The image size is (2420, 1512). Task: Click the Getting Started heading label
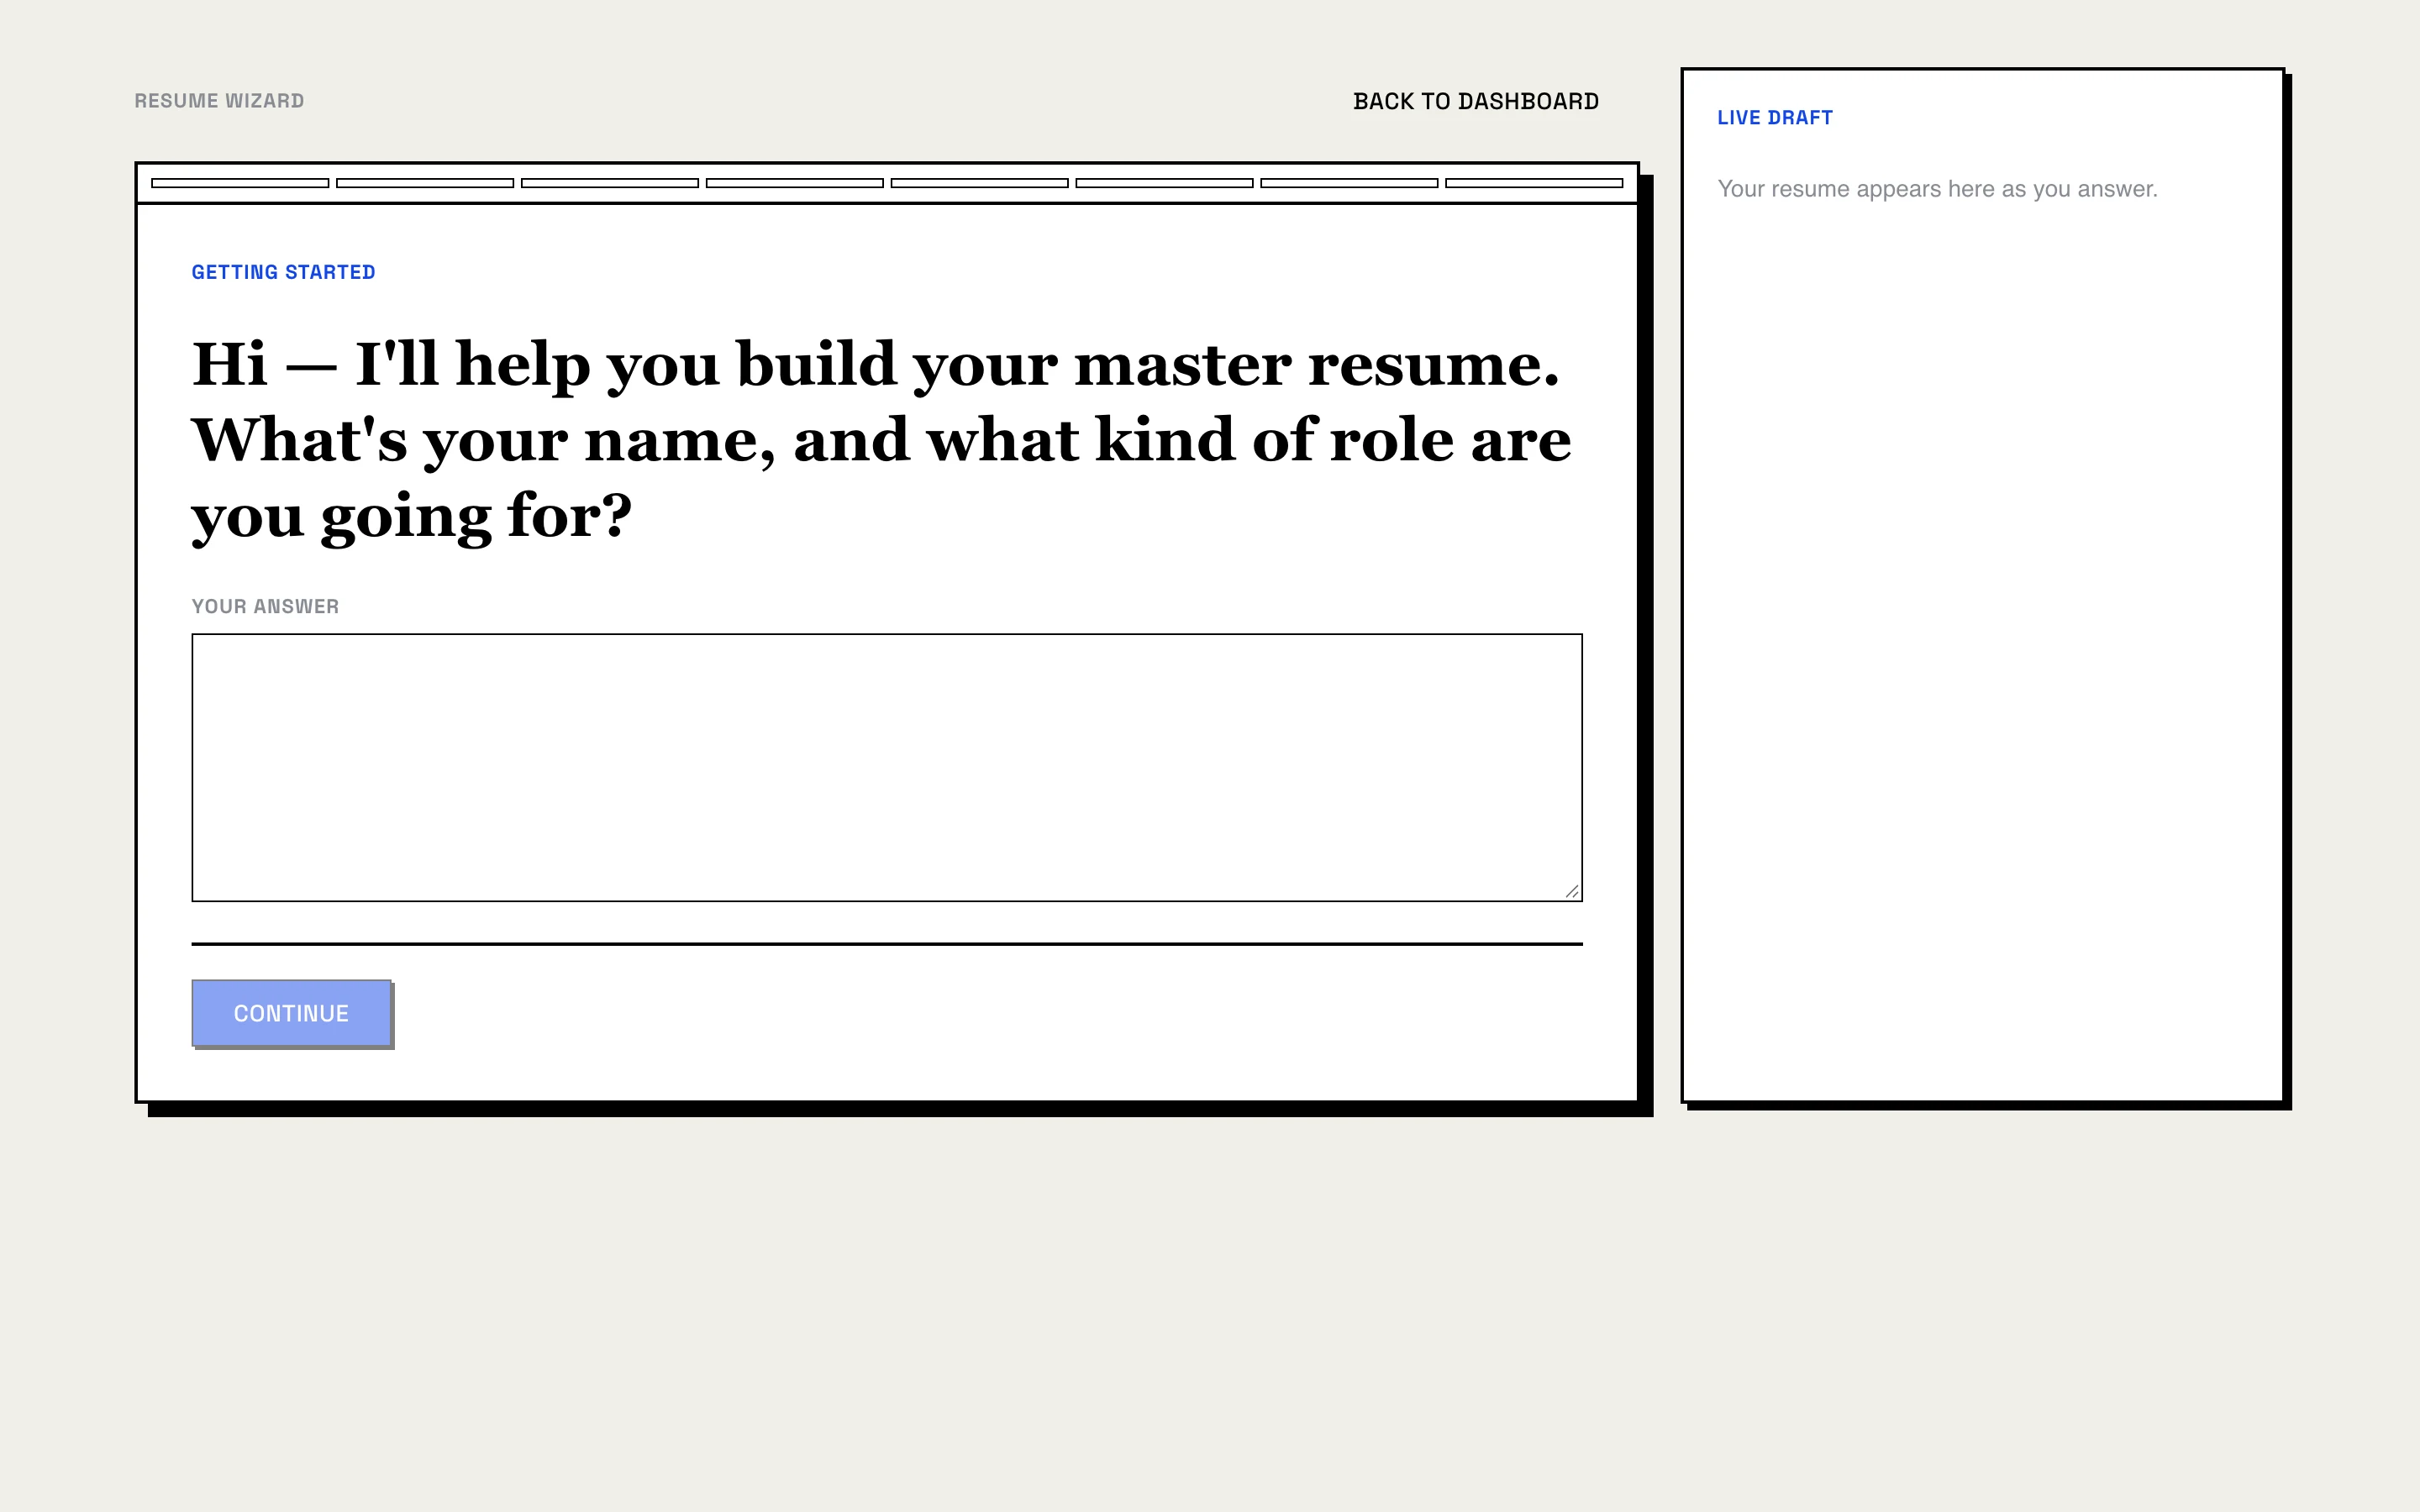point(283,272)
